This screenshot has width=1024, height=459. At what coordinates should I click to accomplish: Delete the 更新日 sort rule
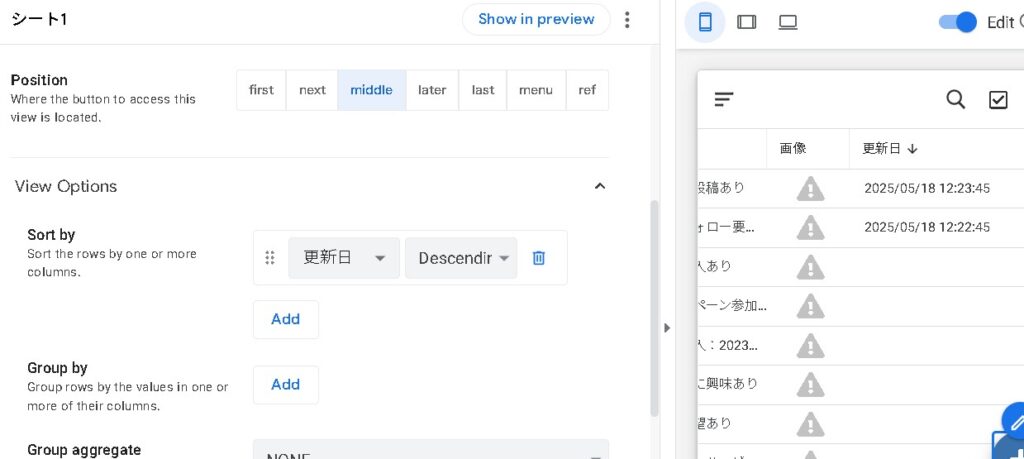coord(539,258)
